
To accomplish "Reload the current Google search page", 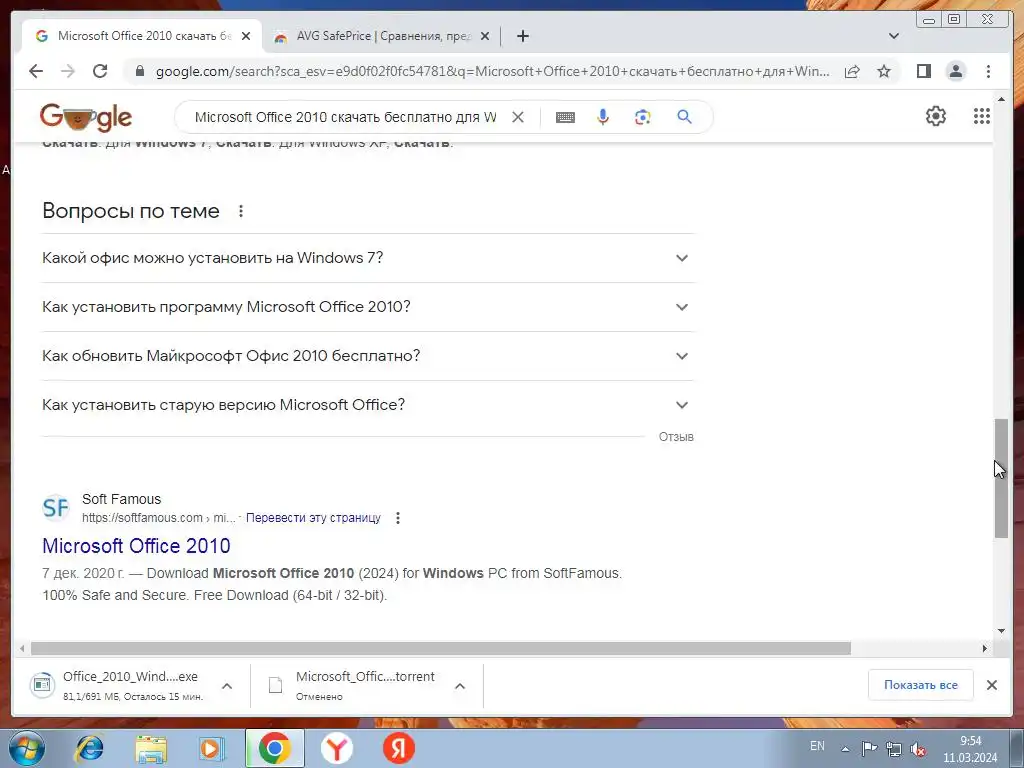I will (100, 71).
